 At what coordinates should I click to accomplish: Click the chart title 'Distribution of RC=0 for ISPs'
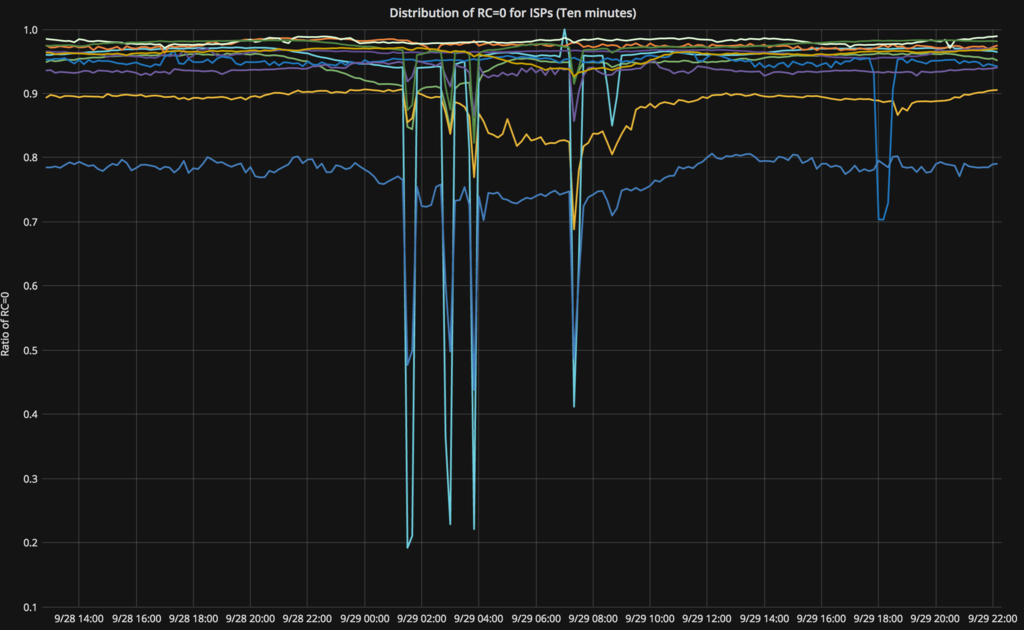point(512,12)
